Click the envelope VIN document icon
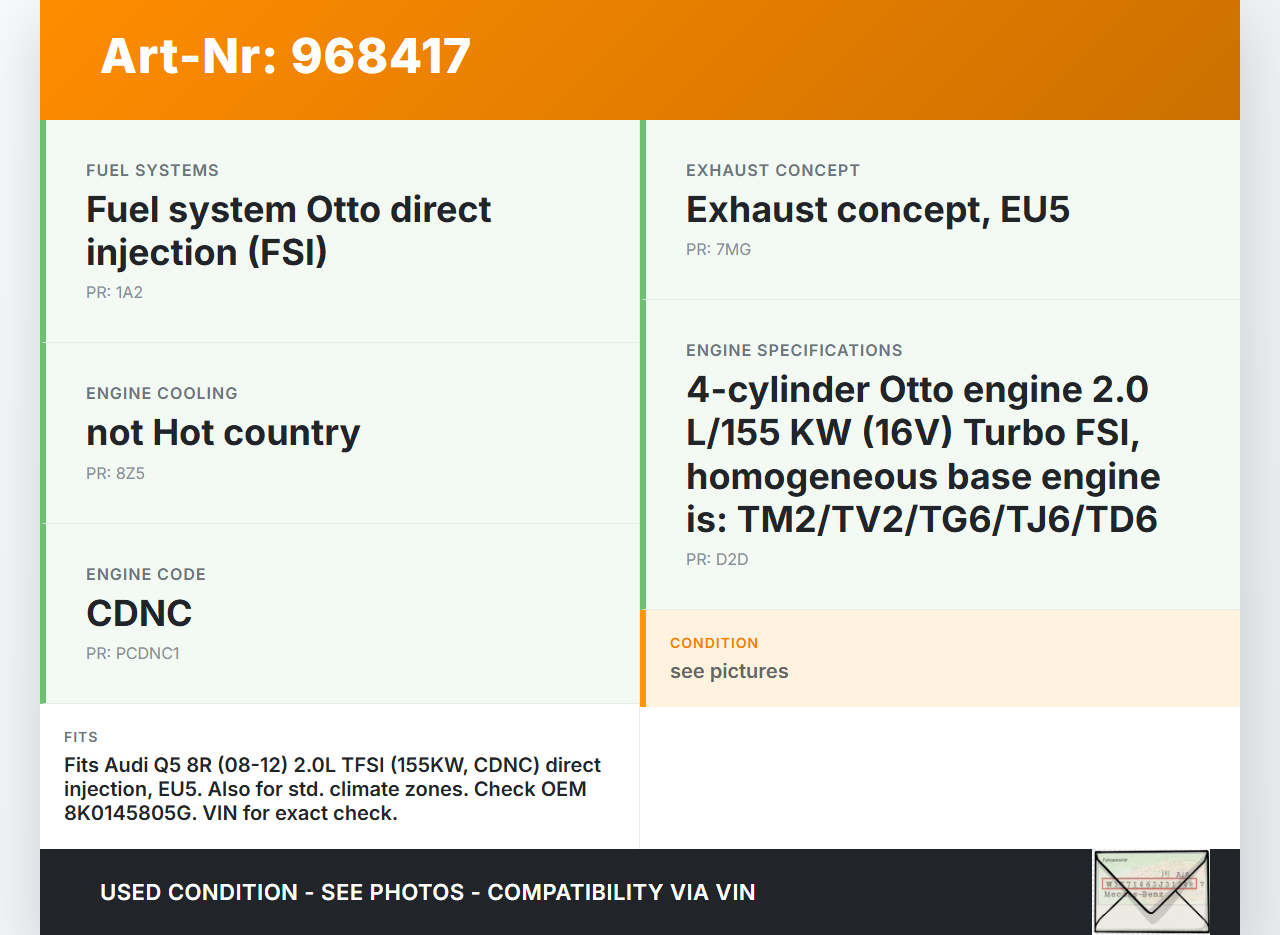The height and width of the screenshot is (935, 1280). click(1151, 890)
